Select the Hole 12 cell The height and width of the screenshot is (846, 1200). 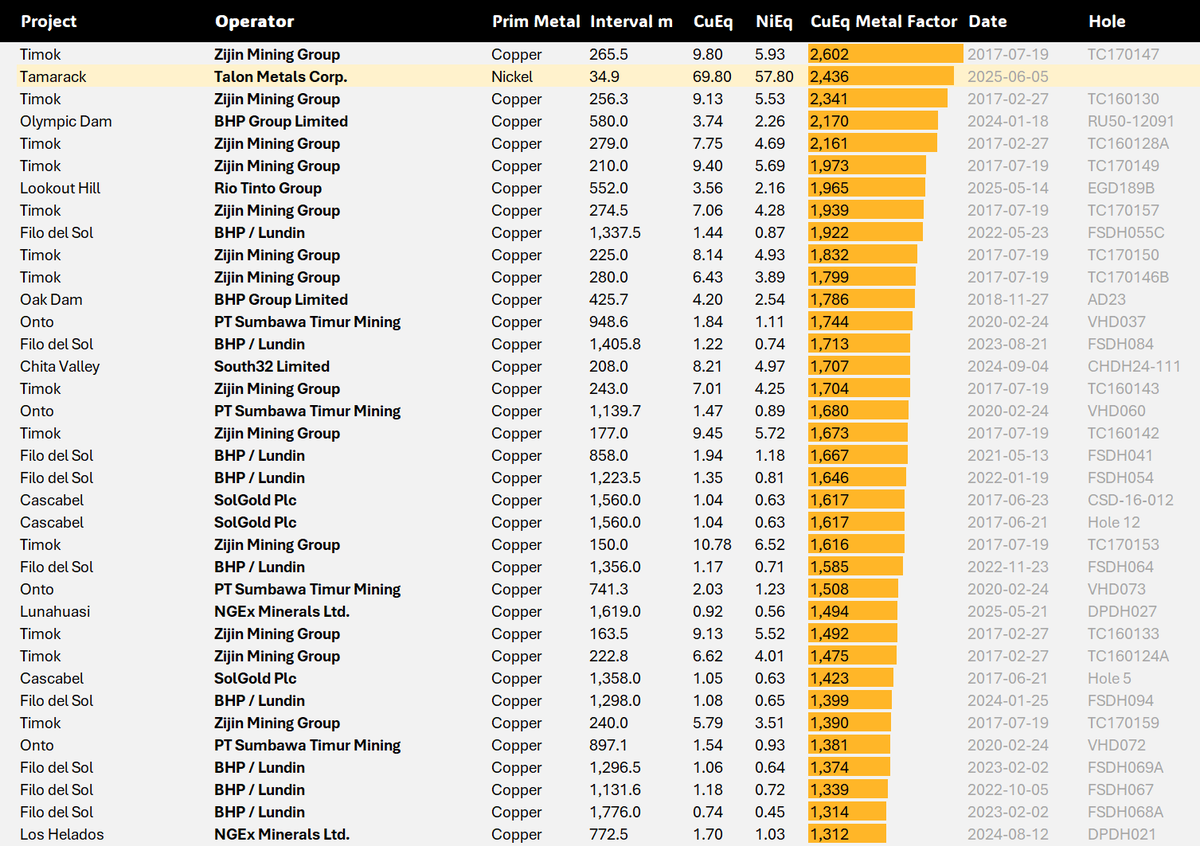click(1114, 522)
